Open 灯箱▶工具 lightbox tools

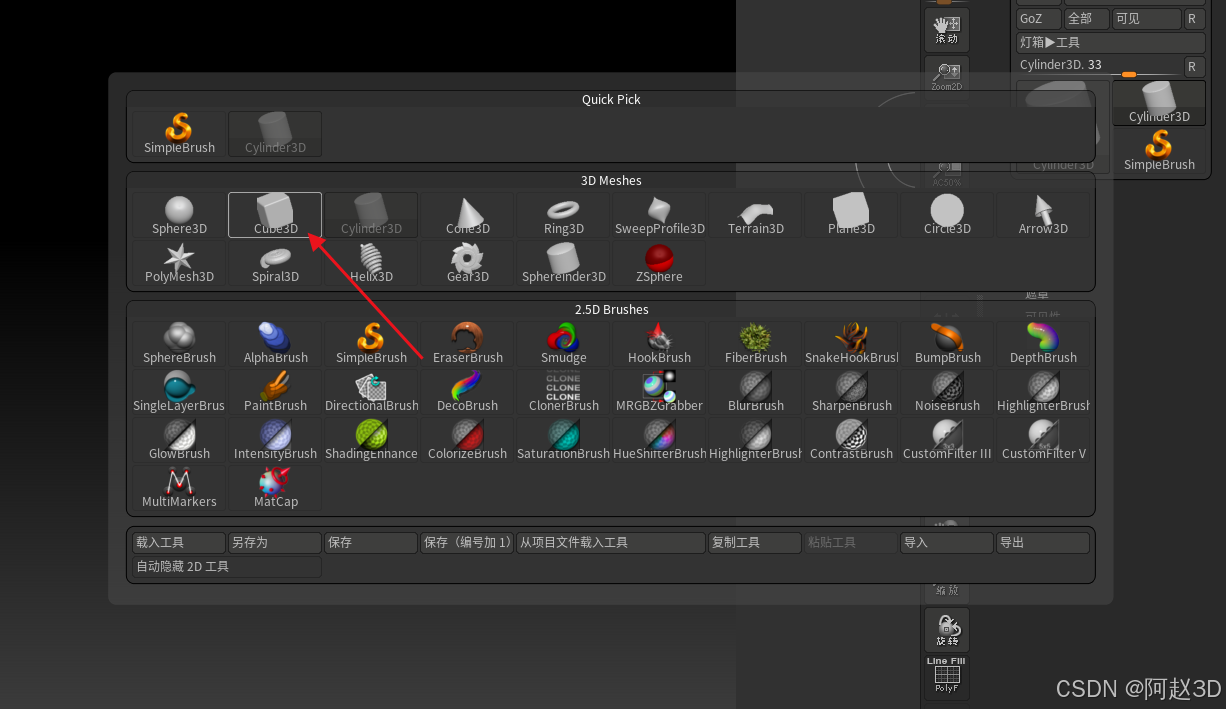coord(1111,43)
